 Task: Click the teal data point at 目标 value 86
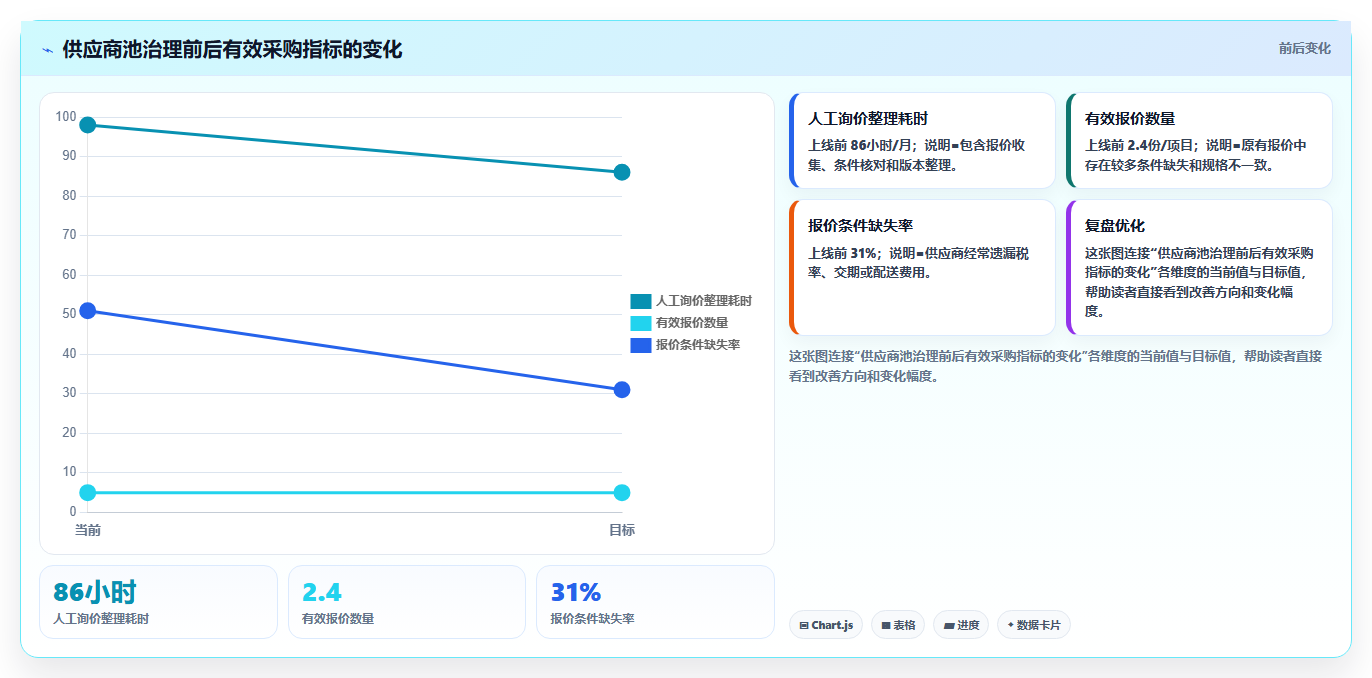pyautogui.click(x=622, y=172)
